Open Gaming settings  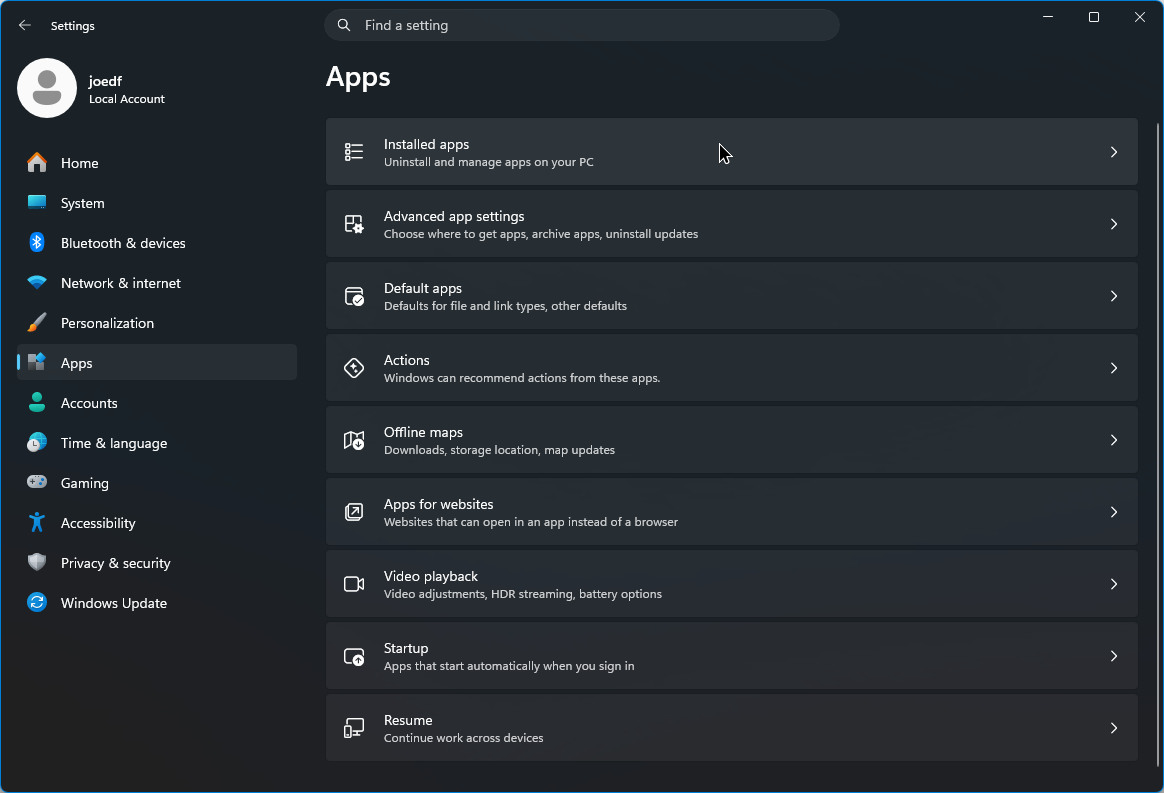(157, 483)
